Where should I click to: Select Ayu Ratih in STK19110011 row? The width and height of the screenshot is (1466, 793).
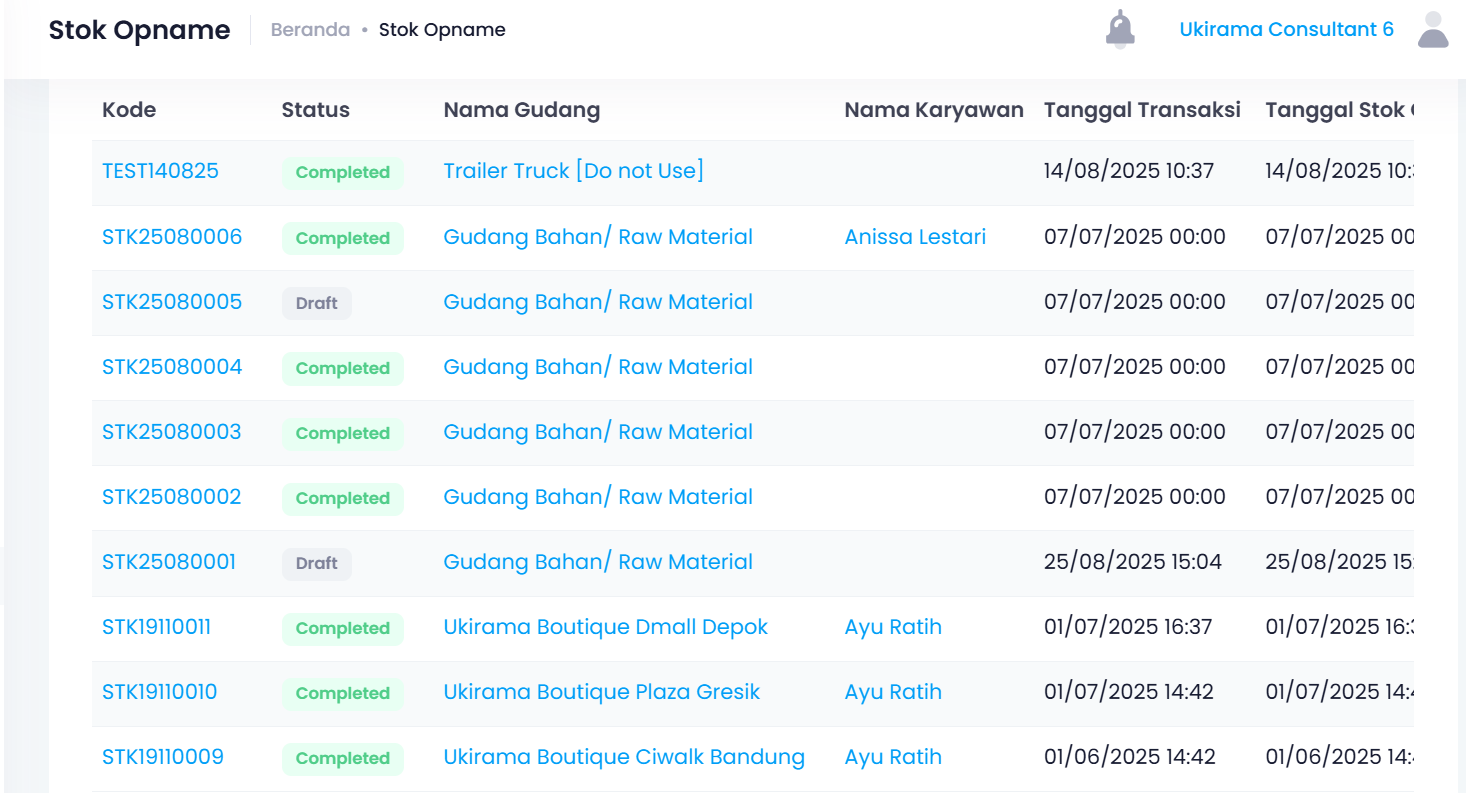tap(893, 626)
